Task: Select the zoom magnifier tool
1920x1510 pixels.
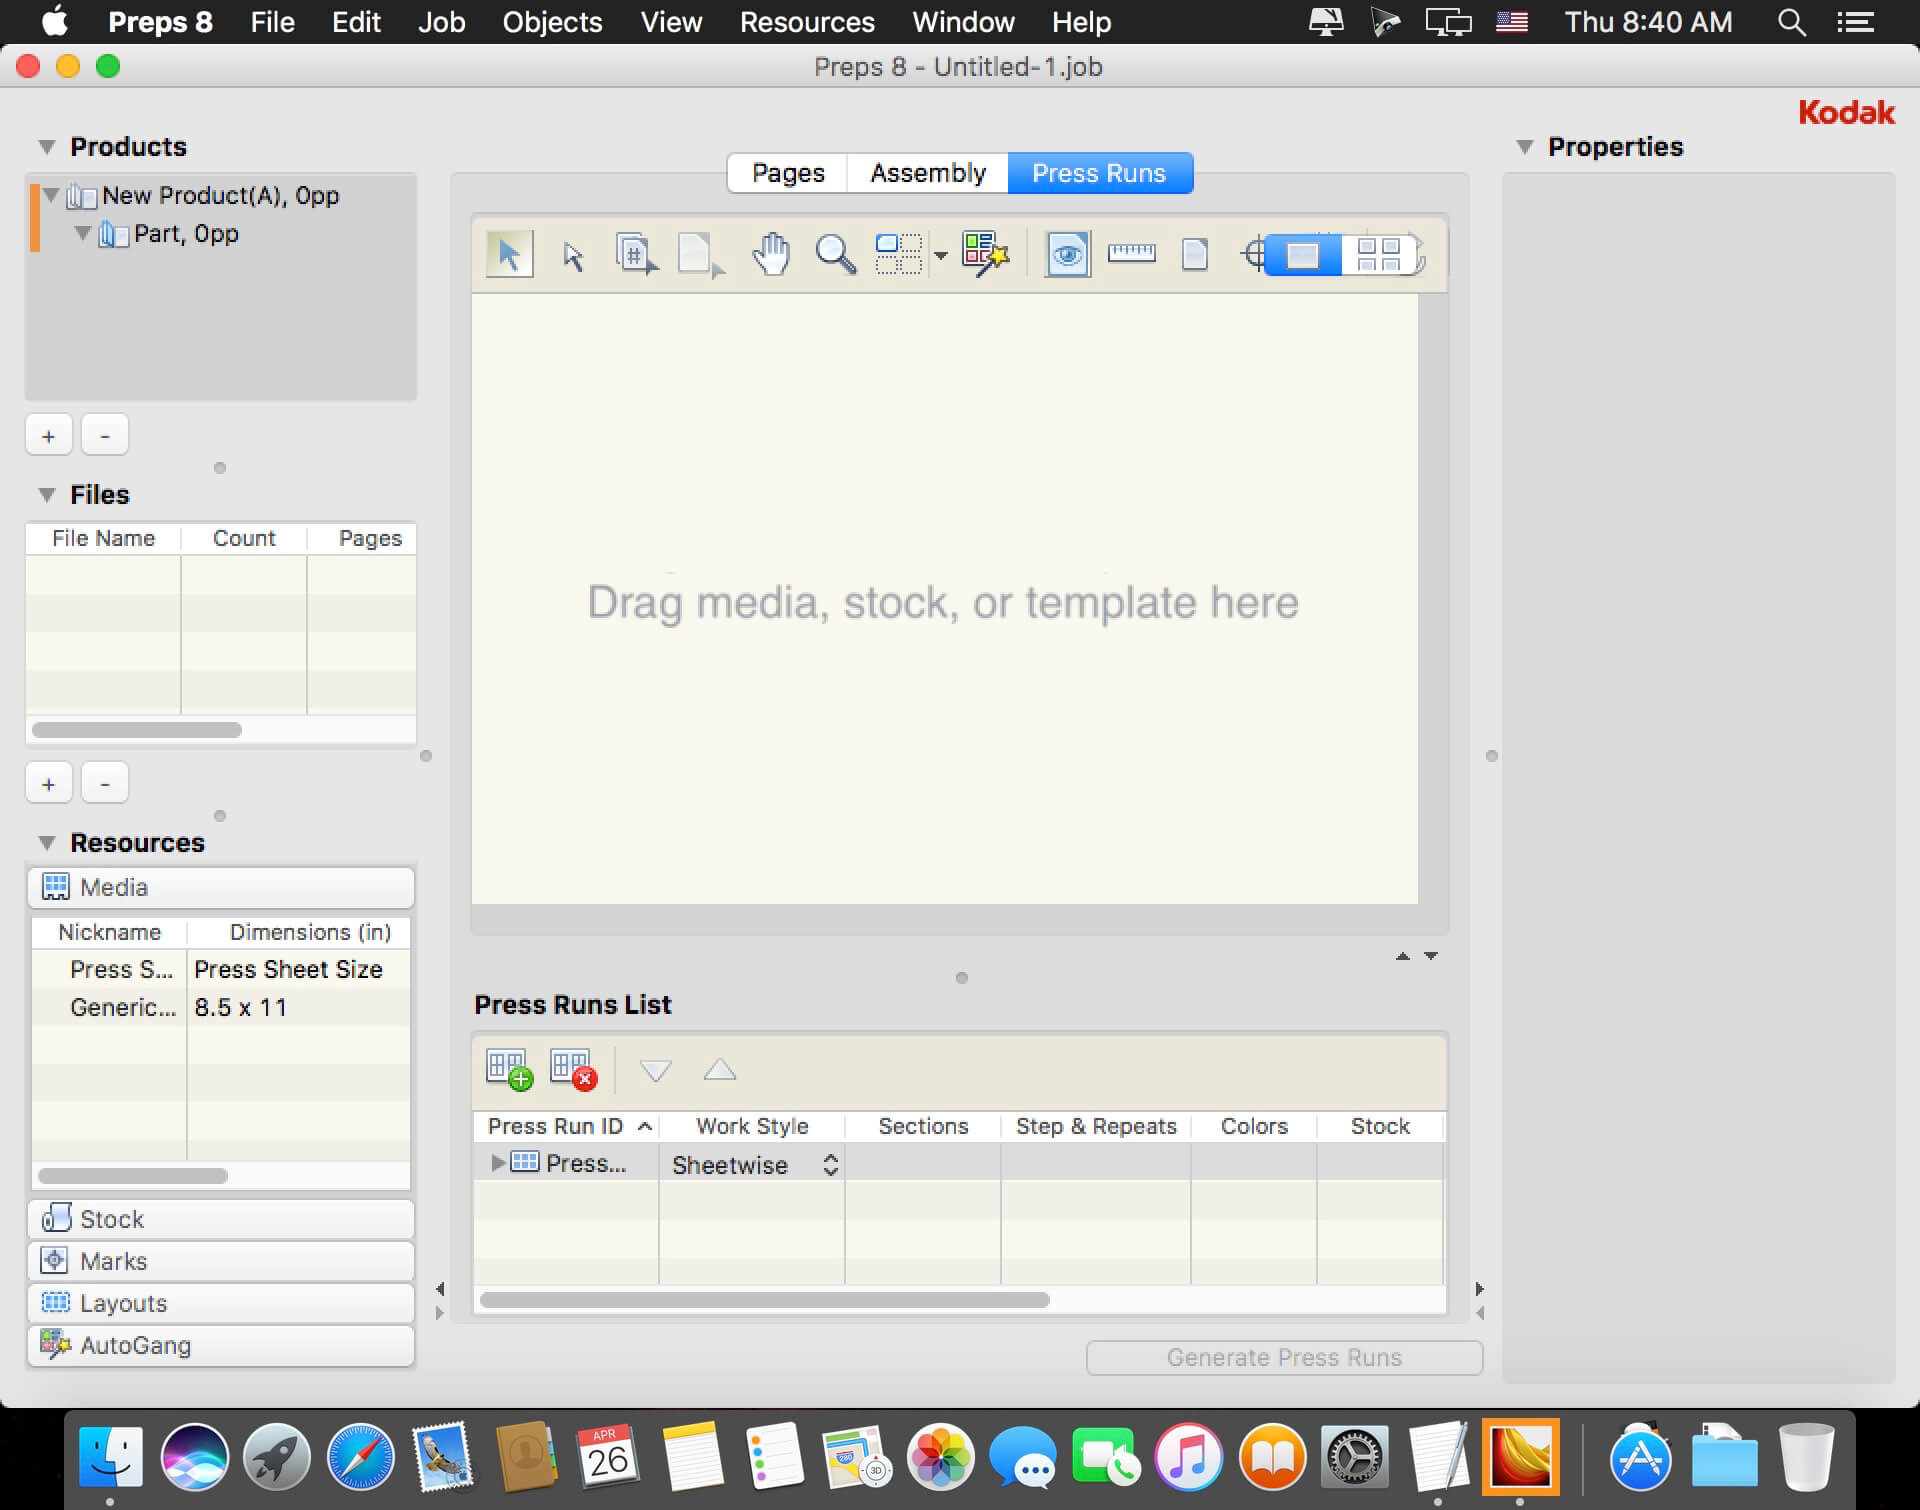Action: (837, 254)
